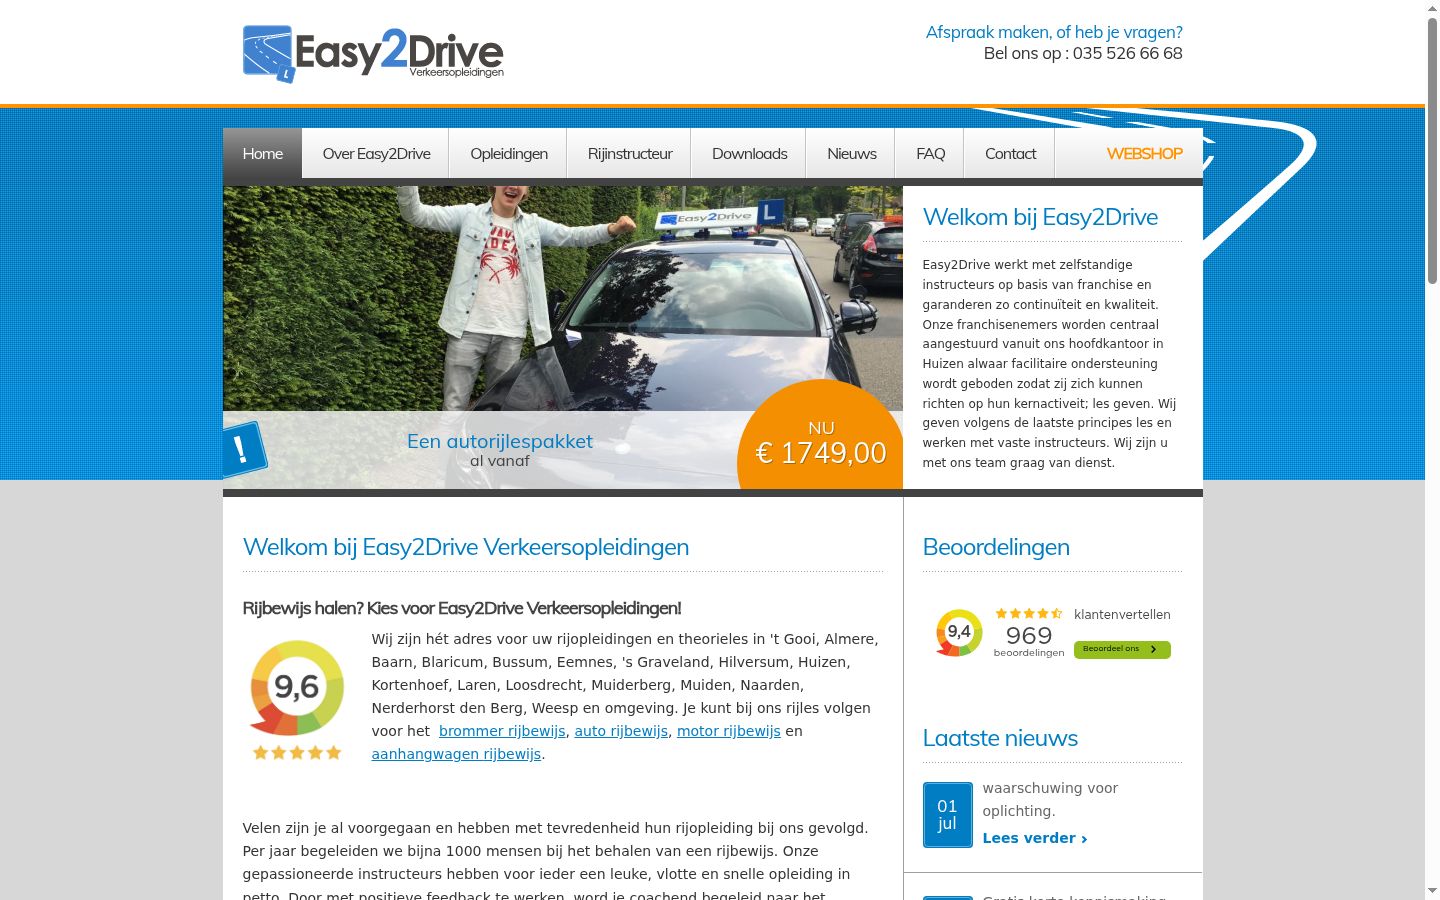Open the WEBSHOP menu link
Viewport: 1440px width, 900px height.
[1144, 153]
